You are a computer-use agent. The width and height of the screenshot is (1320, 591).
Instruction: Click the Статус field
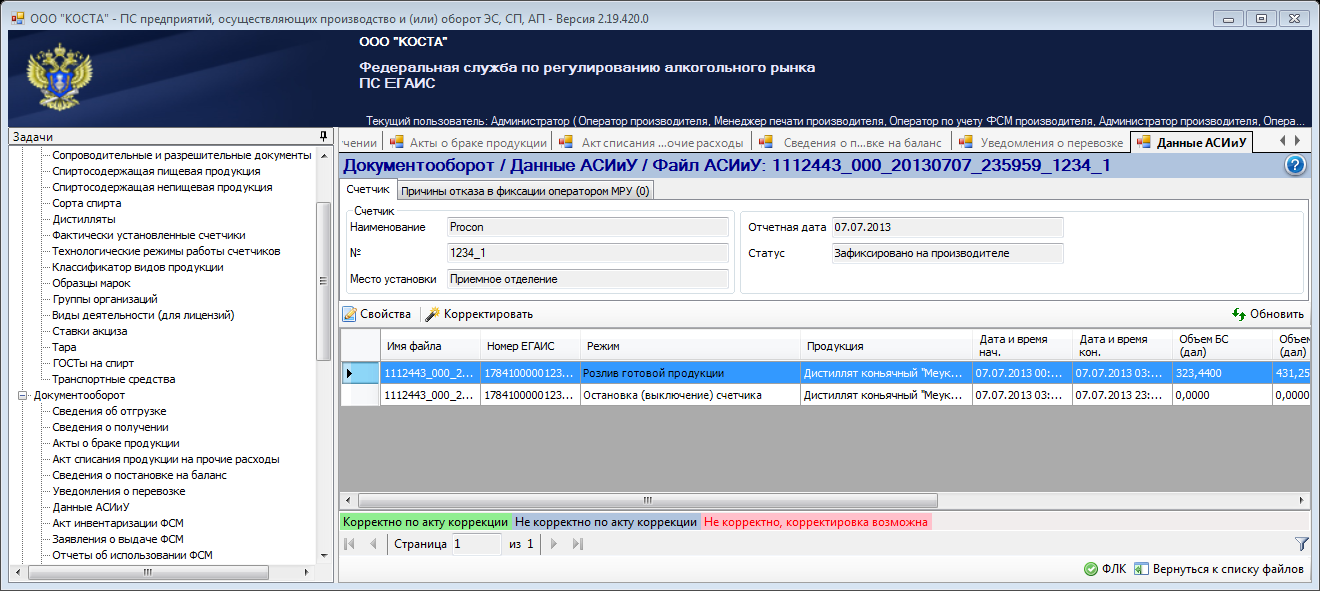coord(947,253)
